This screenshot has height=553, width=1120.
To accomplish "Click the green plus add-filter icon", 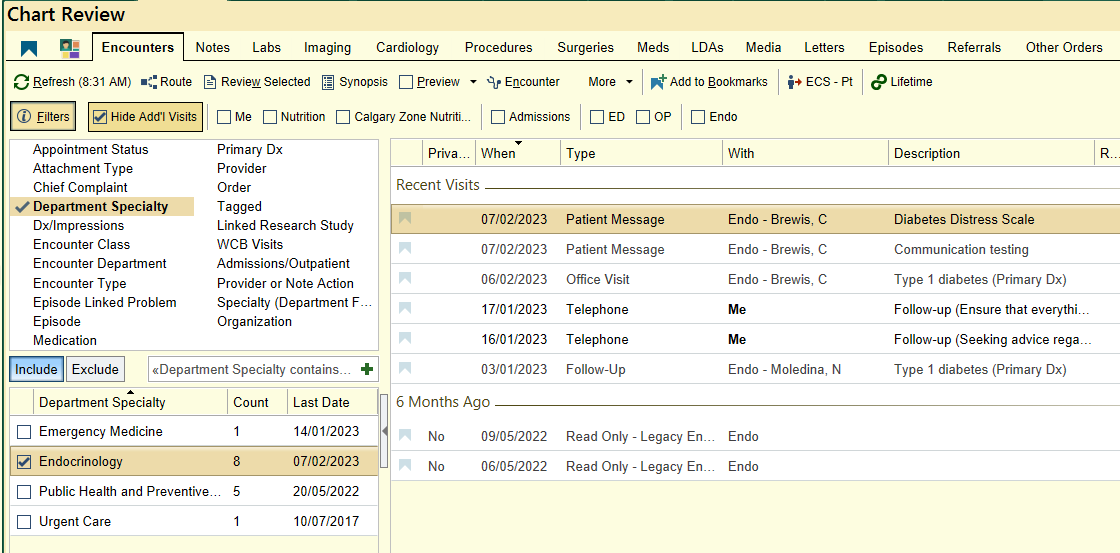I will [367, 369].
